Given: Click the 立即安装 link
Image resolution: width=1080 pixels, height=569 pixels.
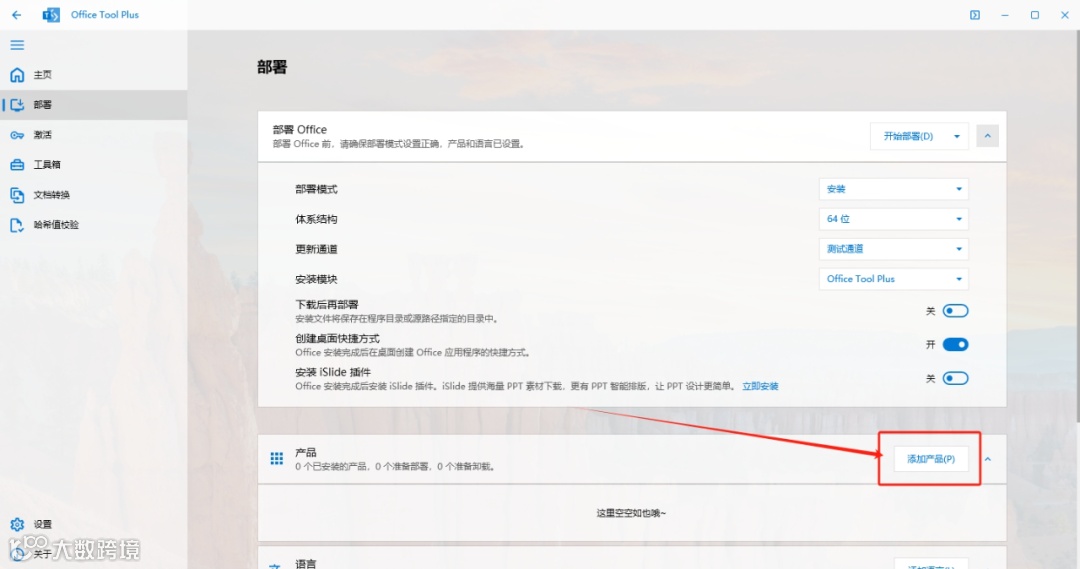Looking at the screenshot, I should click(x=760, y=386).
